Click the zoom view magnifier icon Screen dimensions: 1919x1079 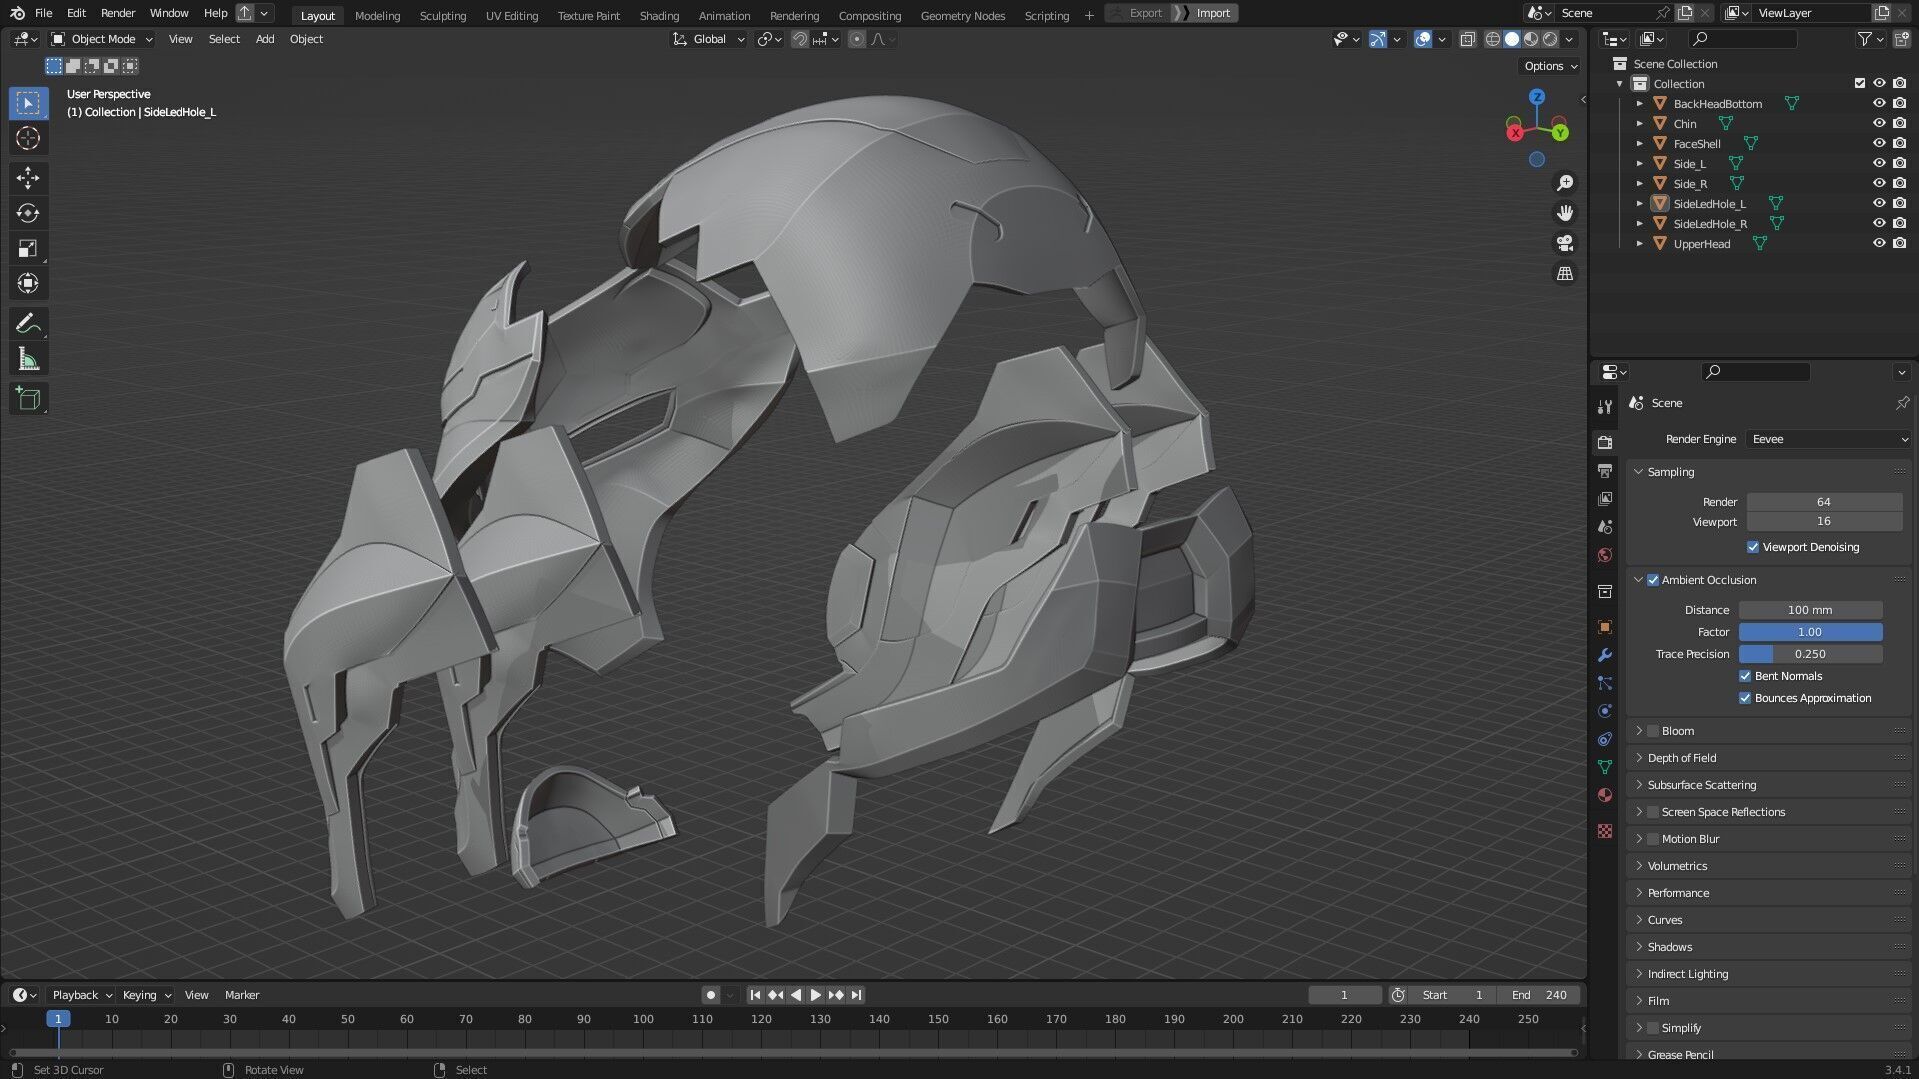pos(1565,183)
